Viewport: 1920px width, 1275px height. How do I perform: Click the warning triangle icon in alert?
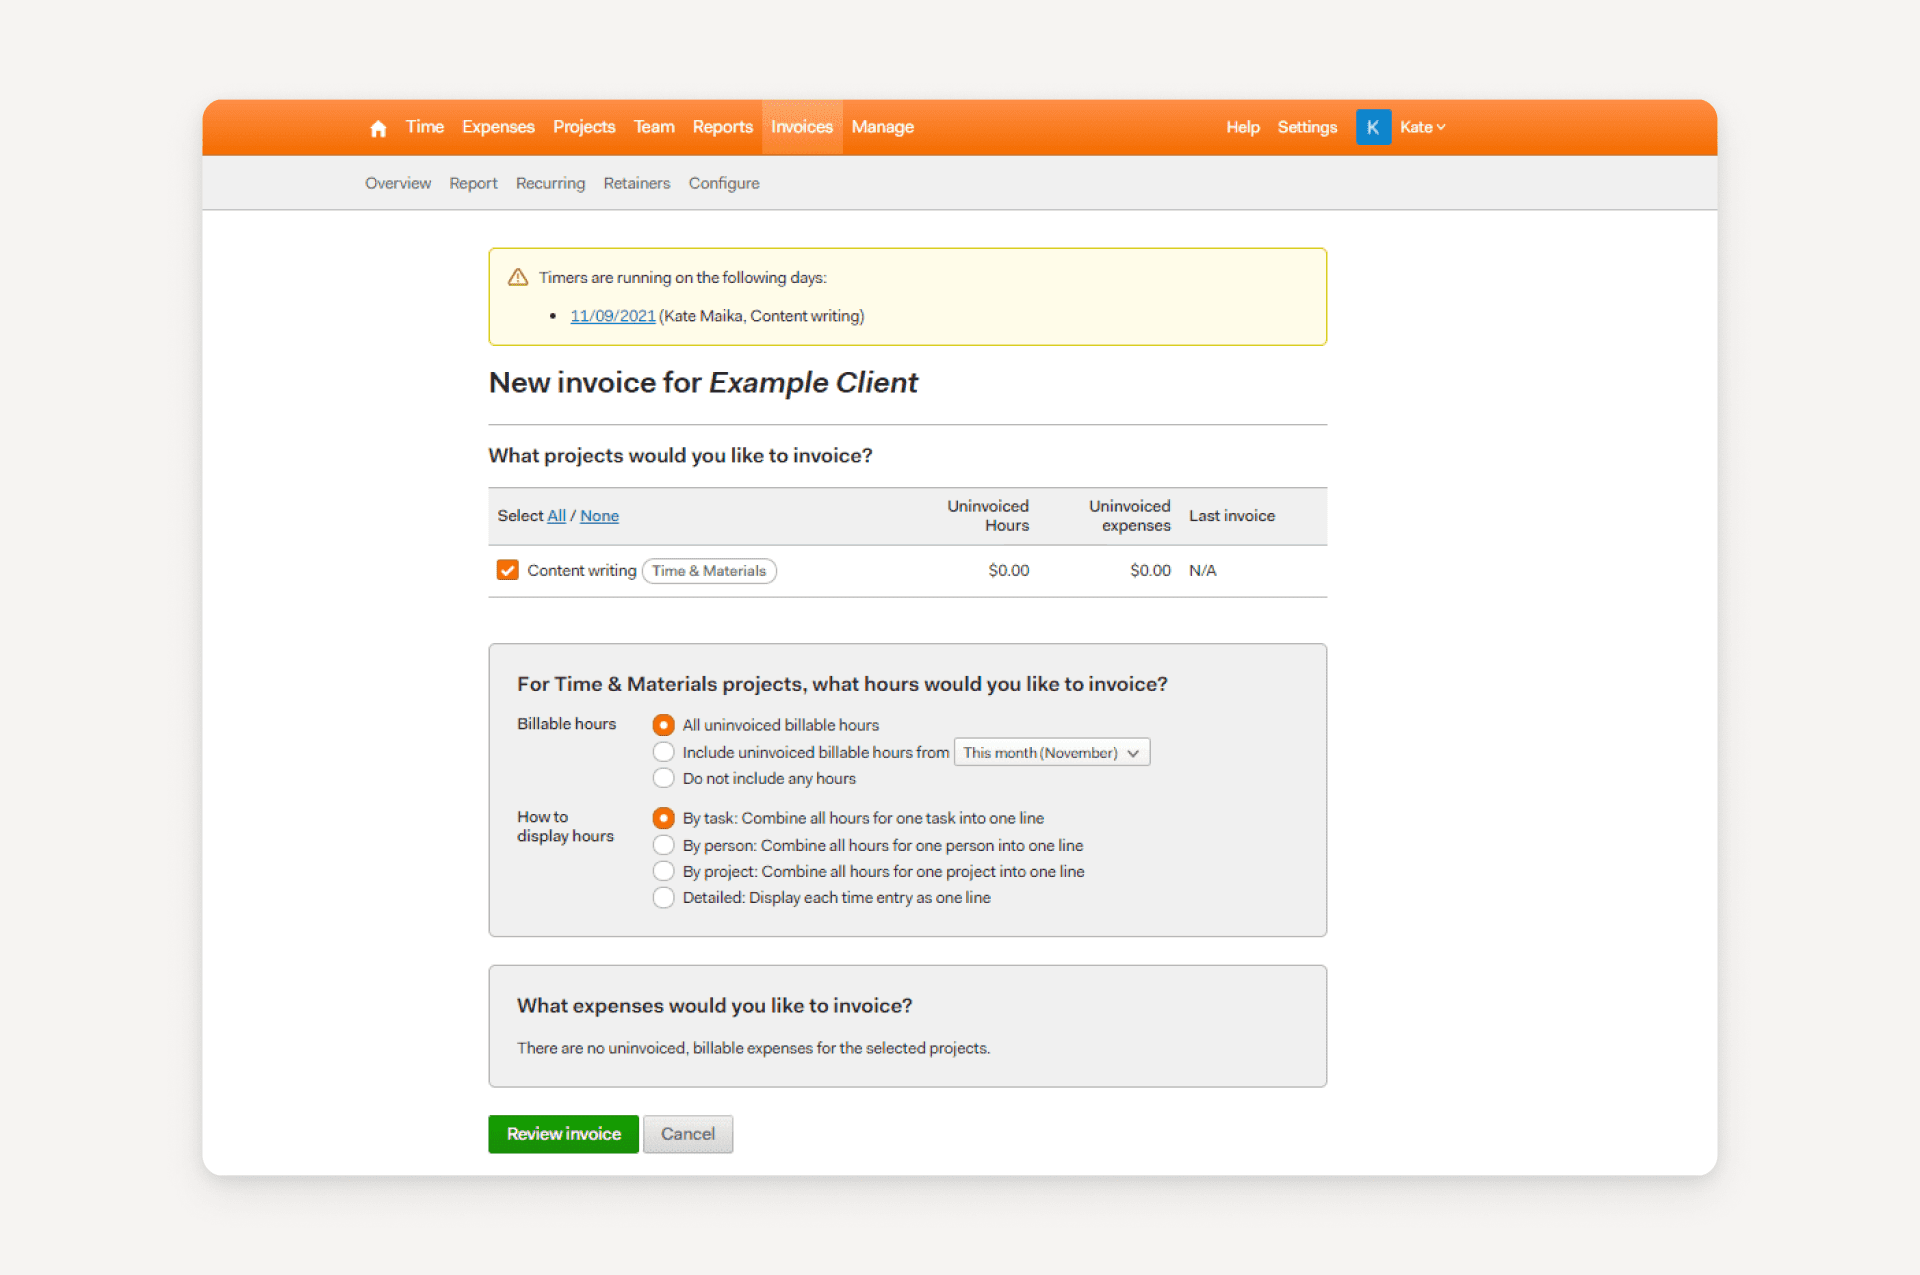(517, 278)
